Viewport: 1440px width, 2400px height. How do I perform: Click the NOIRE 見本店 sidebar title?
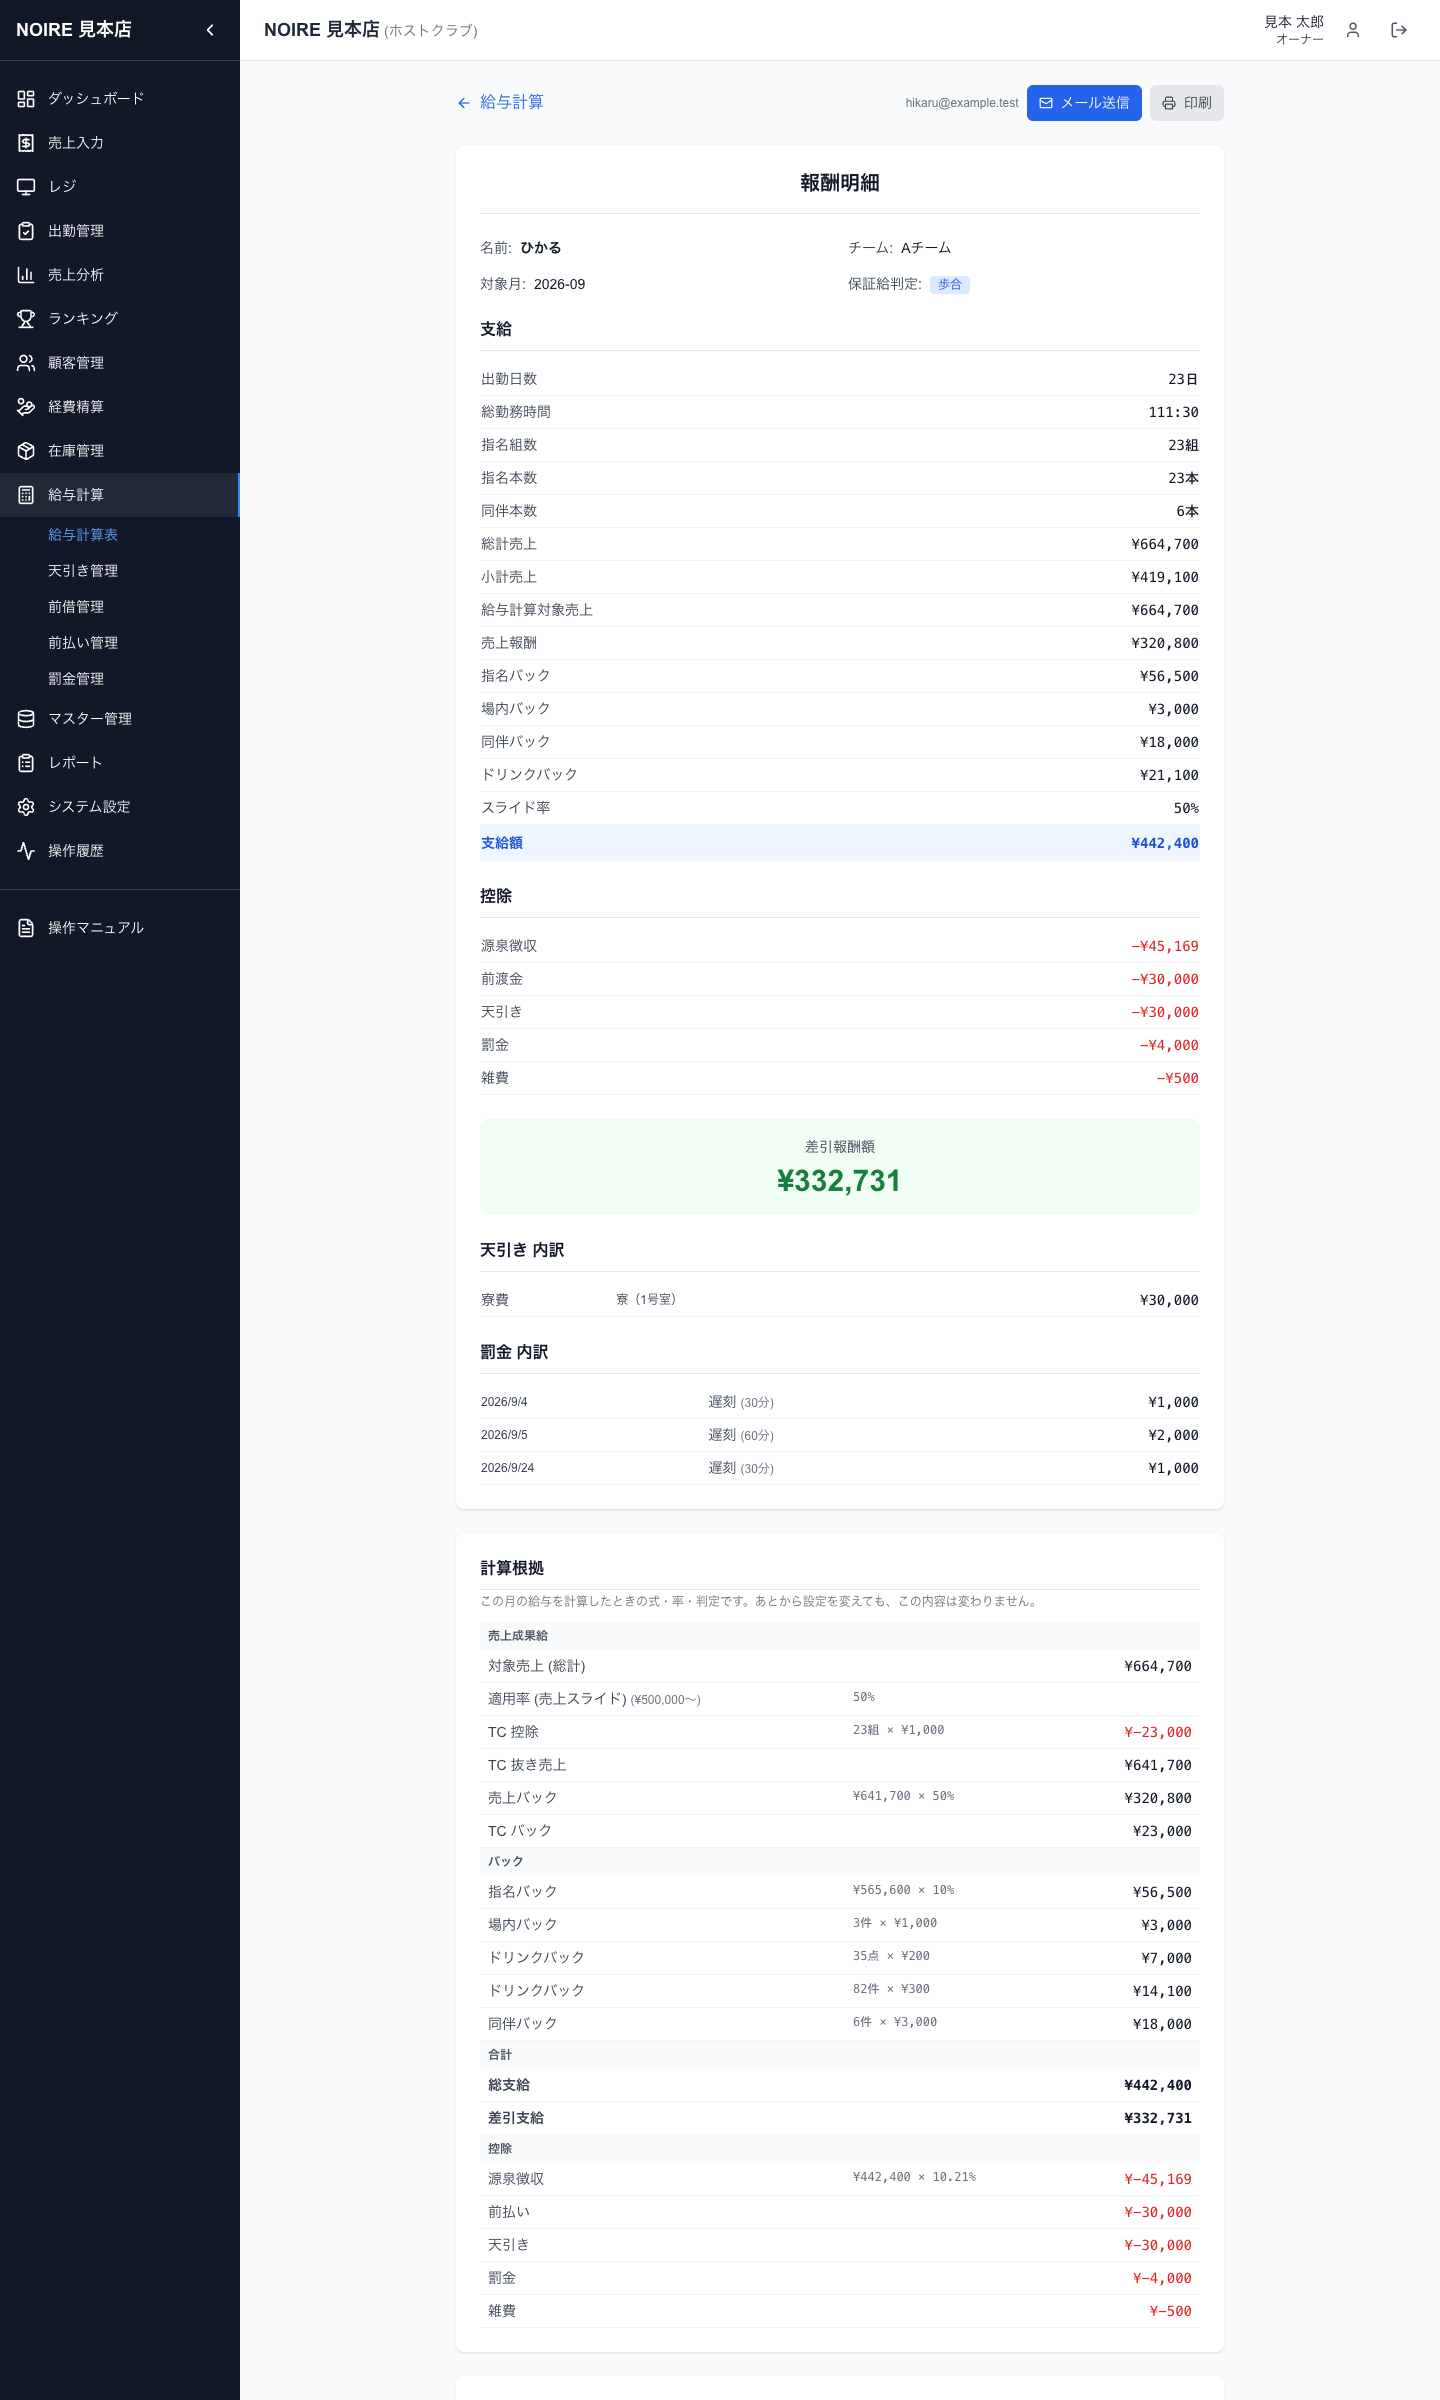click(74, 30)
